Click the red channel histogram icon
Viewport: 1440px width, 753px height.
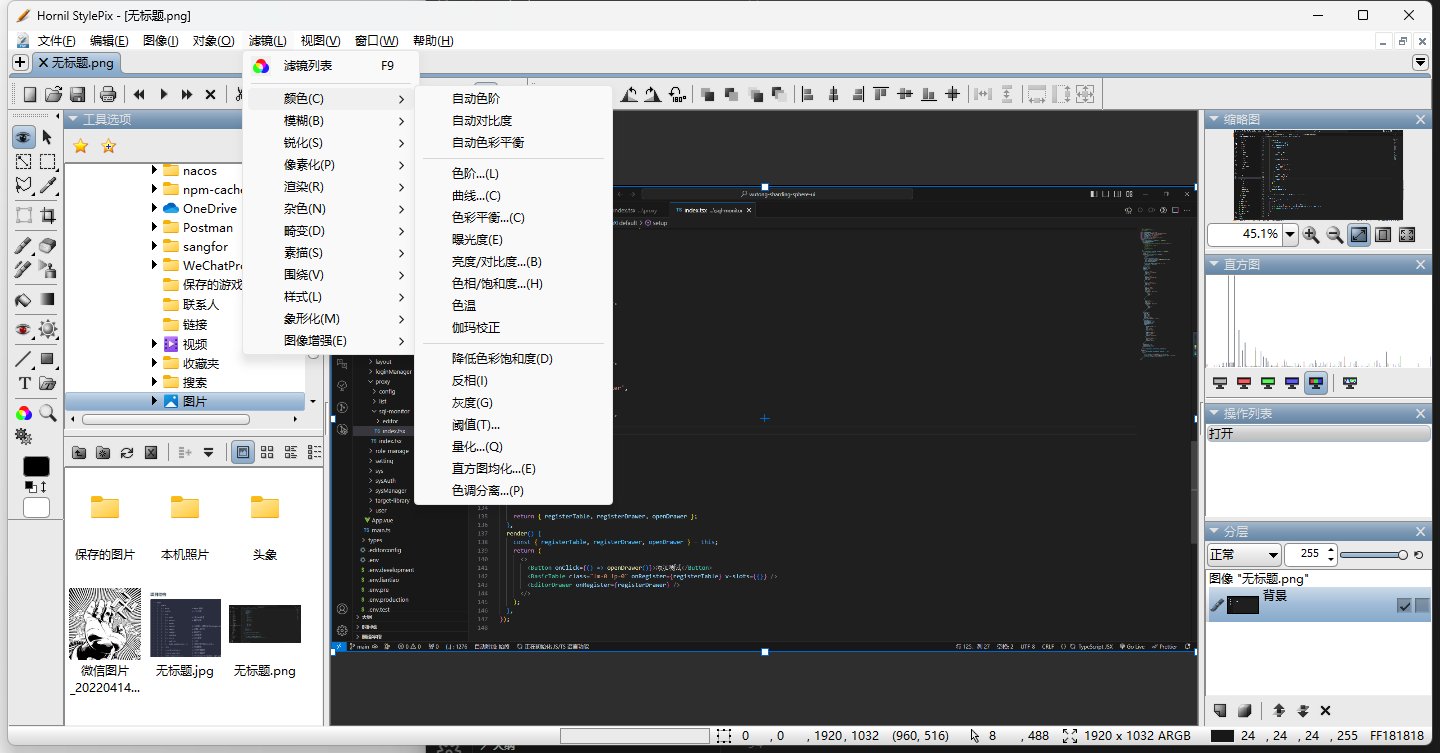[x=1244, y=382]
